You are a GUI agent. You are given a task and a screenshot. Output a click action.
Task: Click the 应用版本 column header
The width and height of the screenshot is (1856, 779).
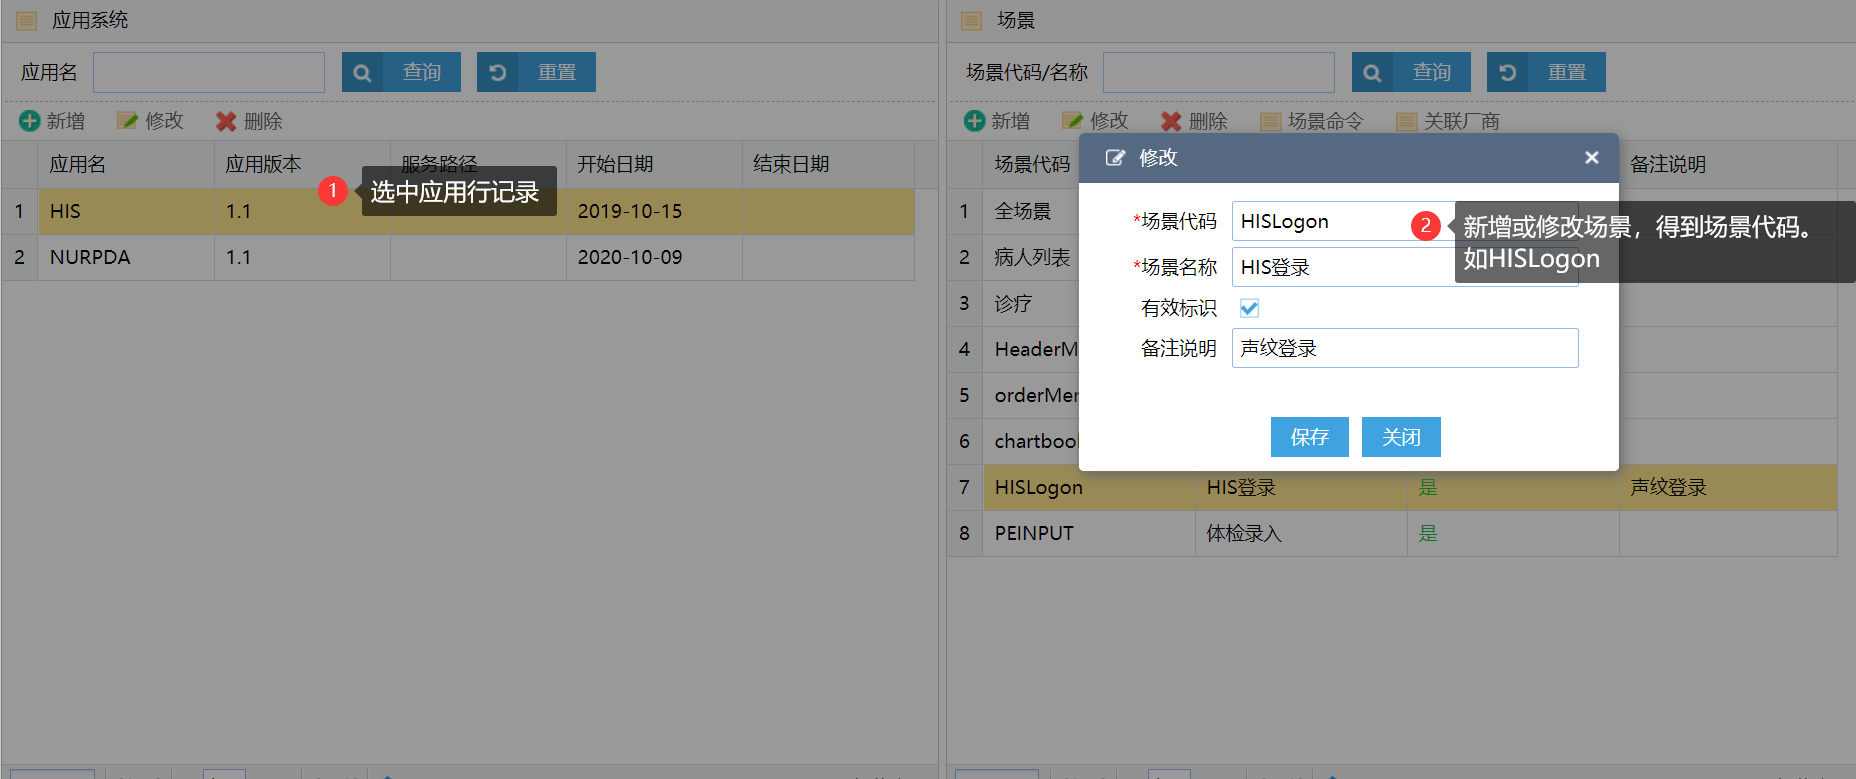point(302,164)
